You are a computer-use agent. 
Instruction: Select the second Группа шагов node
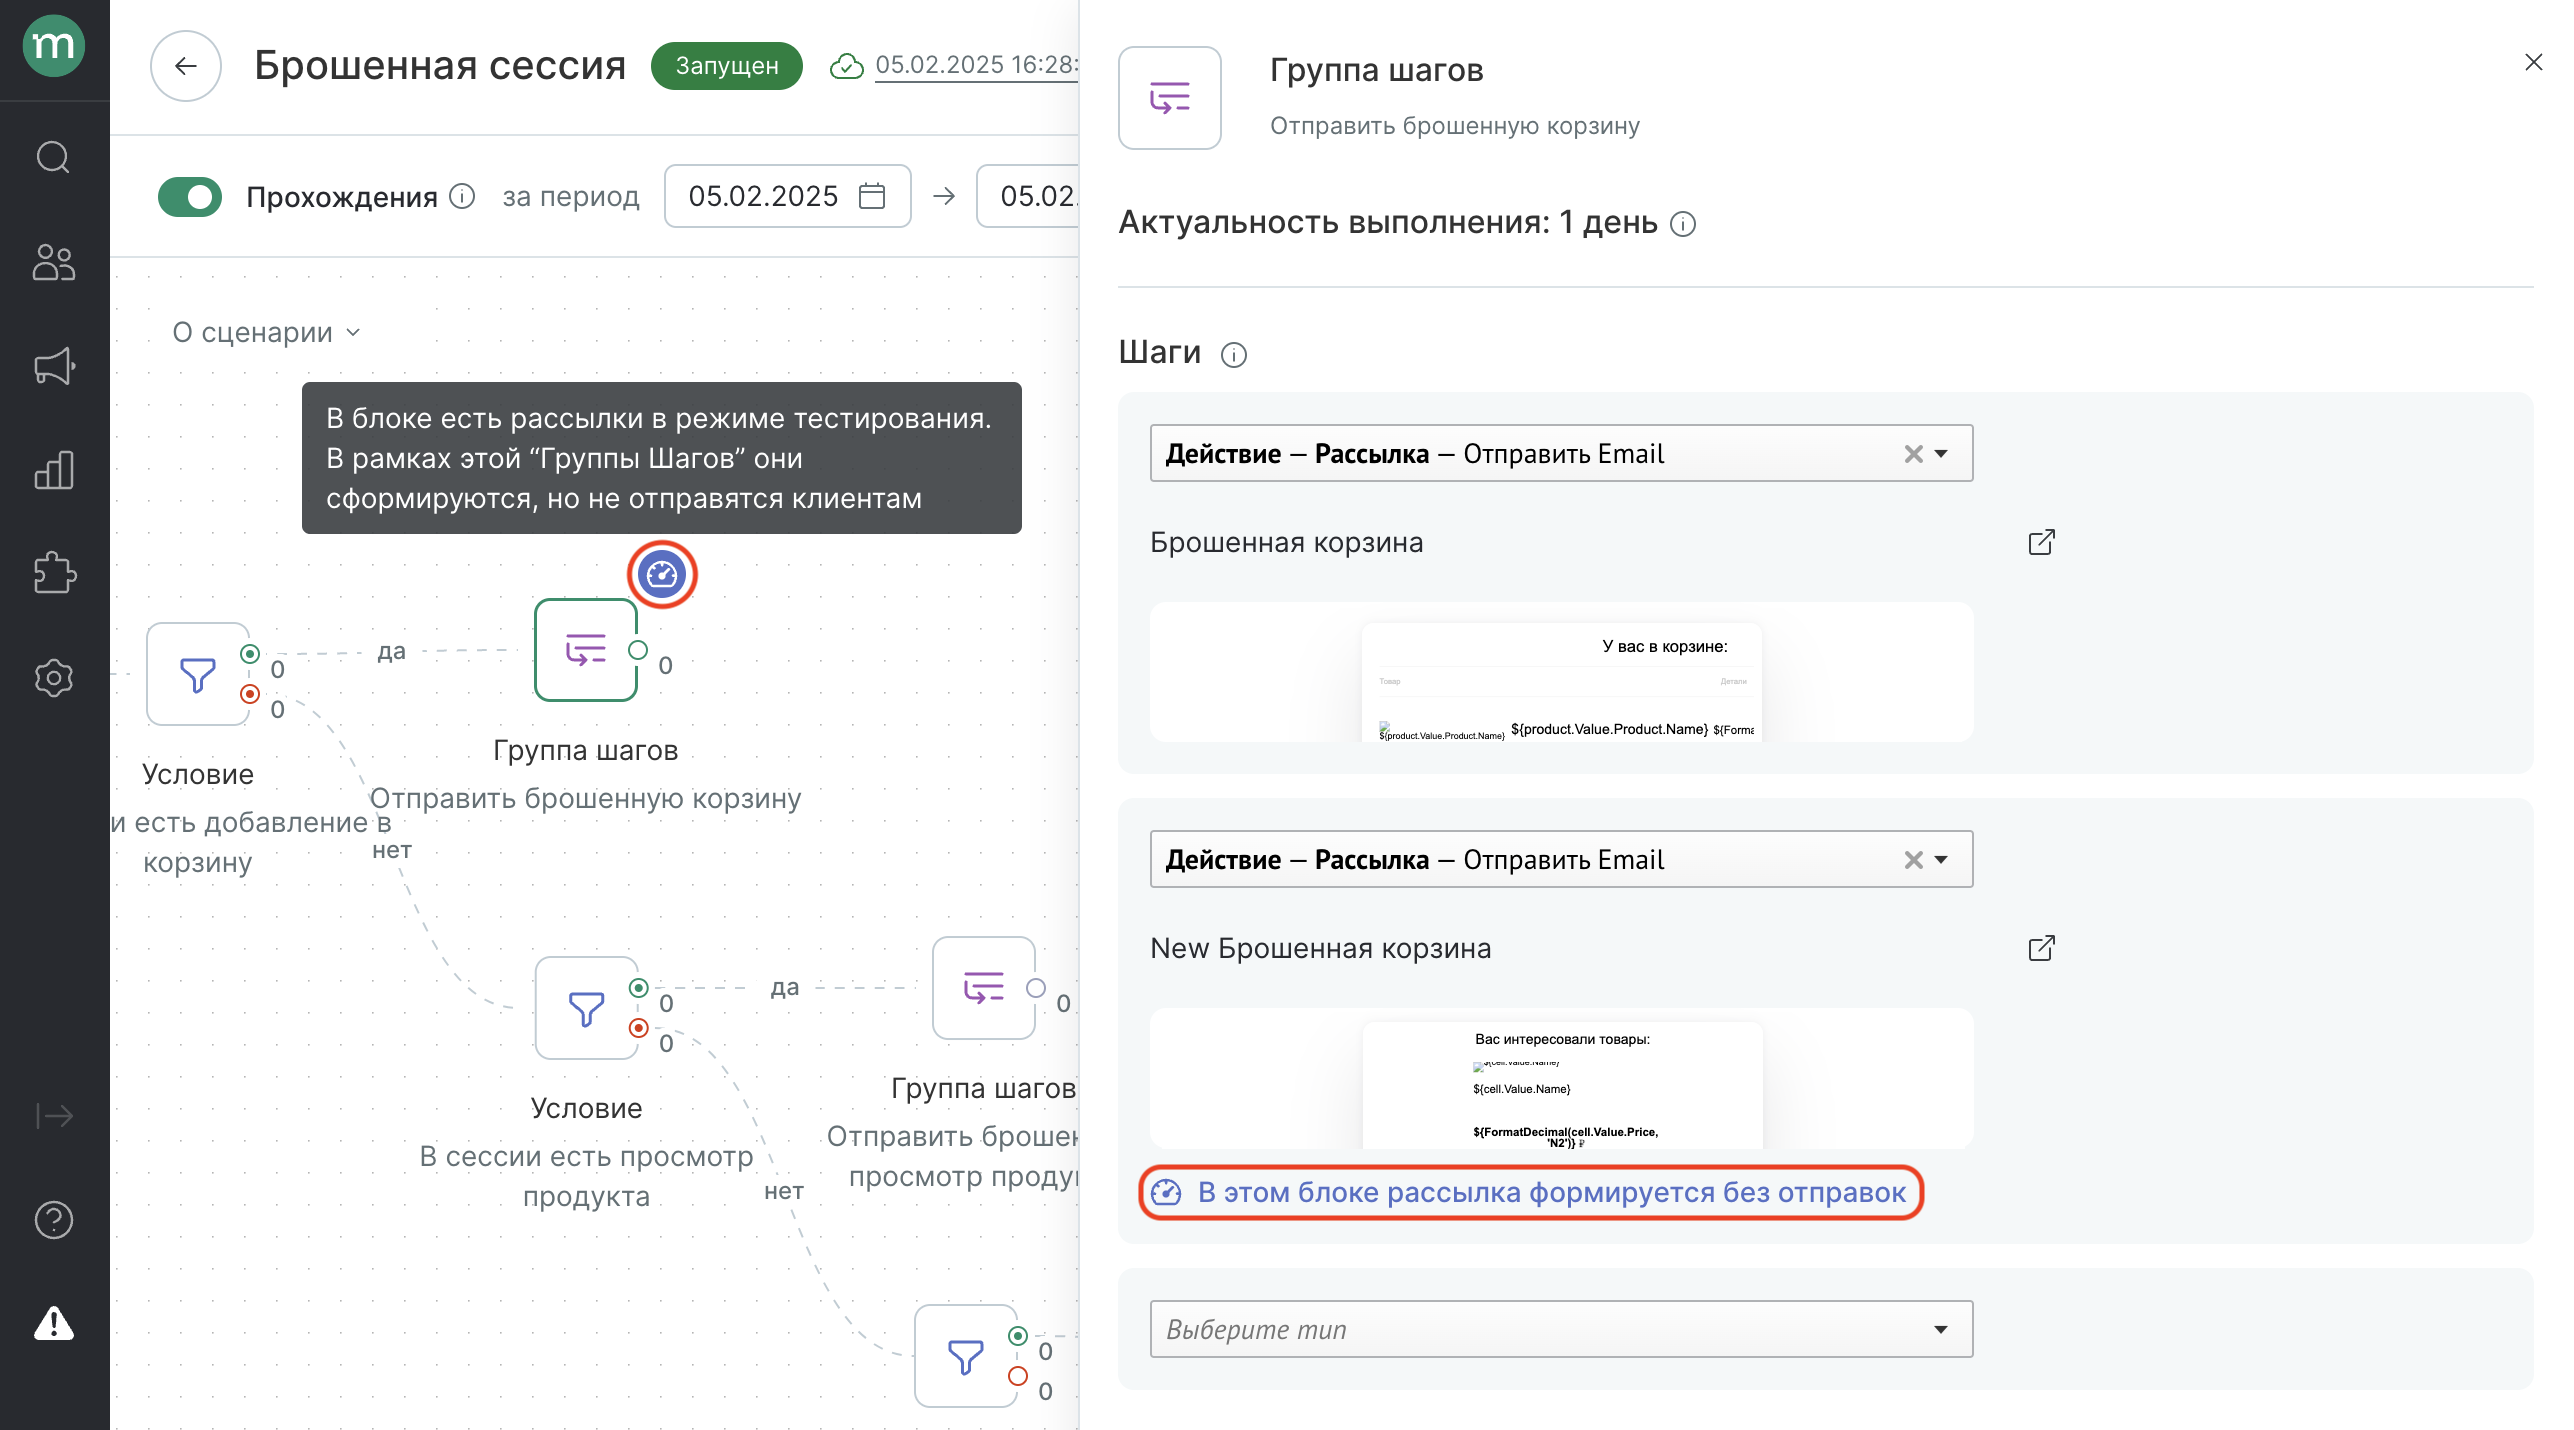pyautogui.click(x=984, y=988)
